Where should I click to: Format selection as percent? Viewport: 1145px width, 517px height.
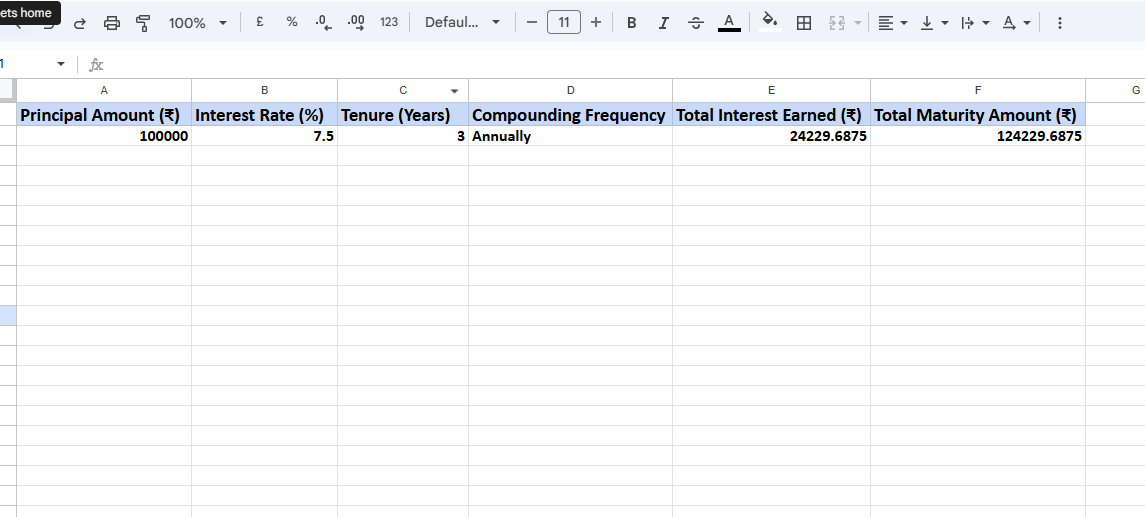[x=291, y=22]
